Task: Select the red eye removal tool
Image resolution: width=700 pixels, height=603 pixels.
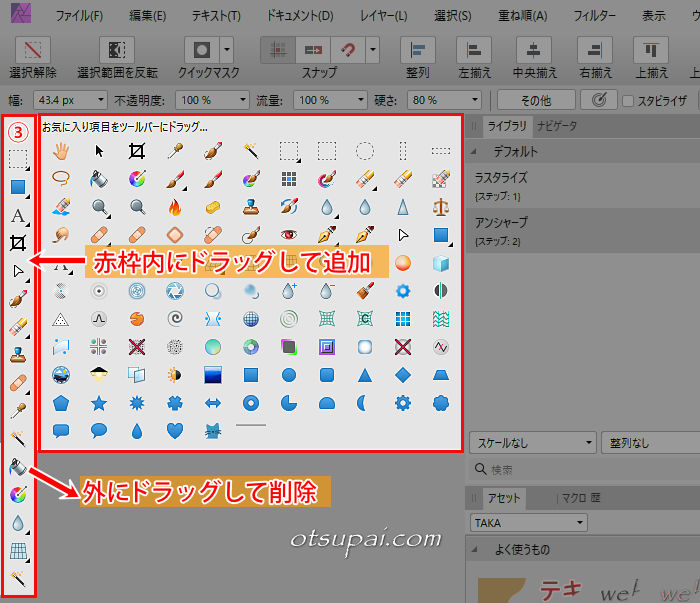Action: pyautogui.click(x=289, y=235)
